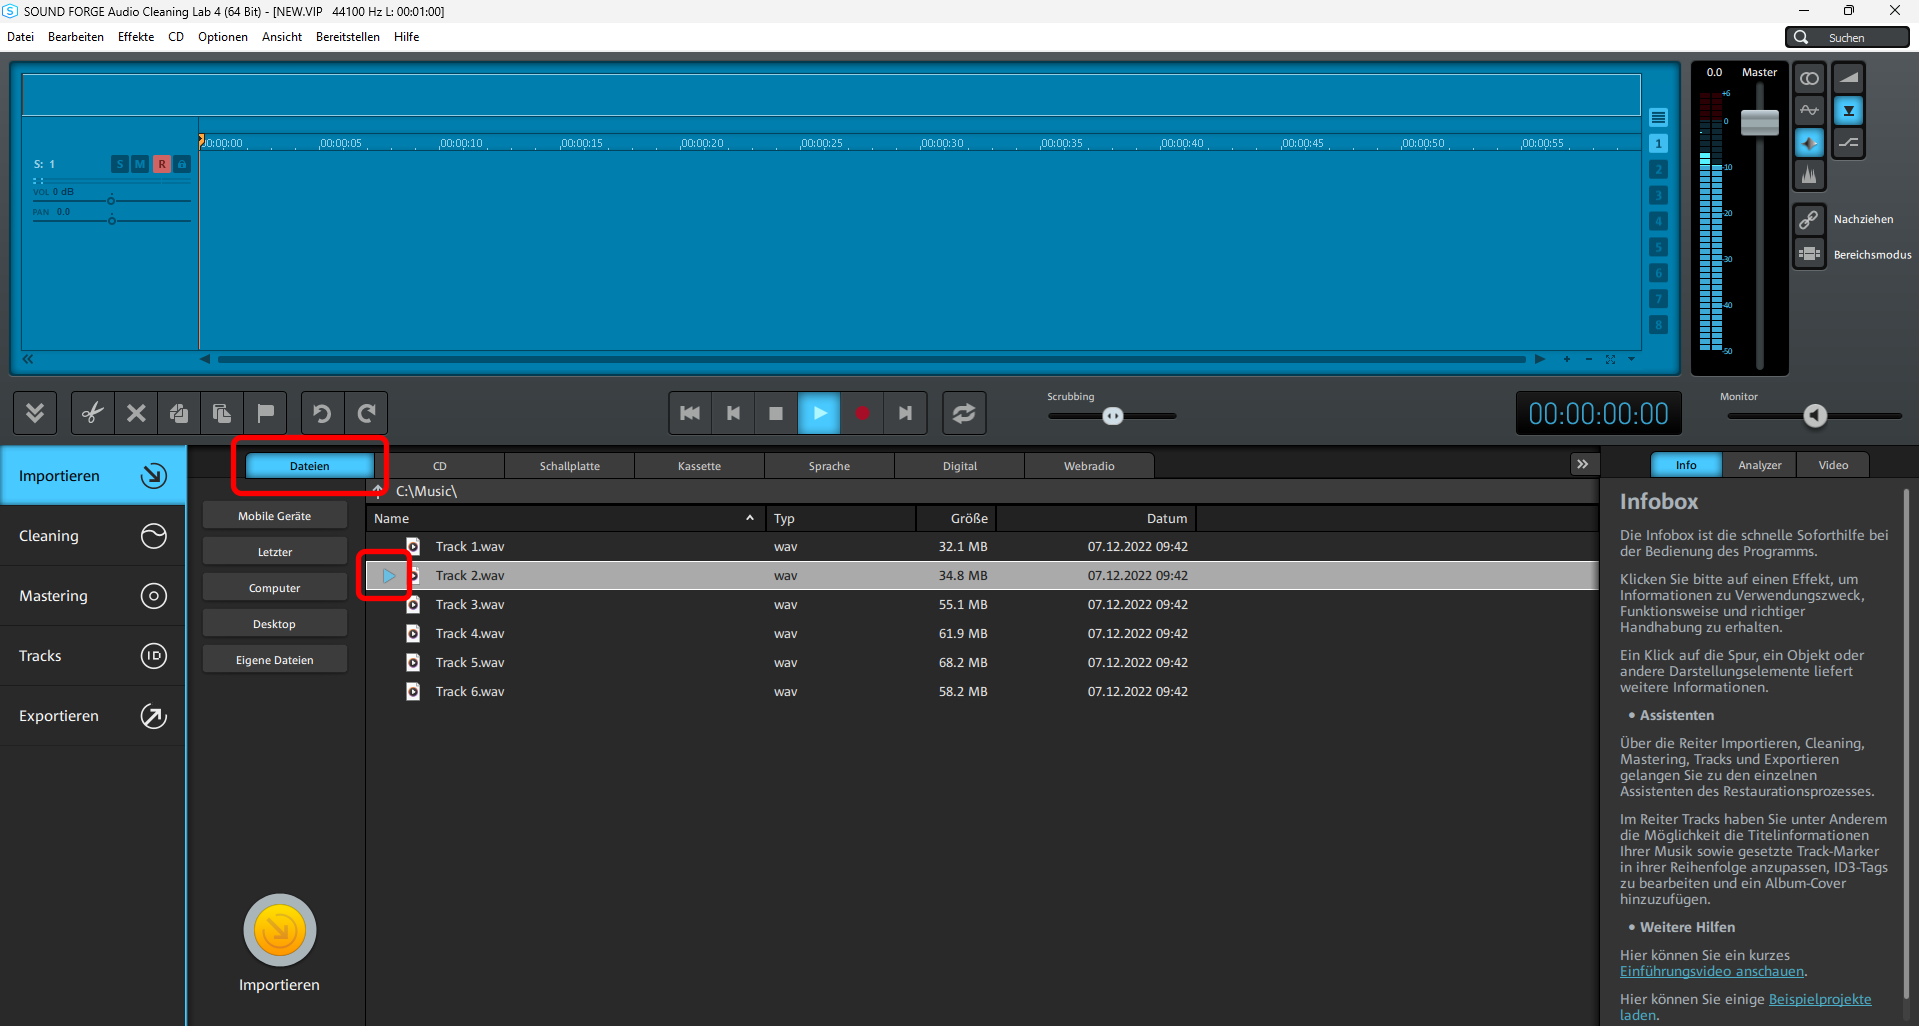Open the Effekte menu

[x=136, y=37]
